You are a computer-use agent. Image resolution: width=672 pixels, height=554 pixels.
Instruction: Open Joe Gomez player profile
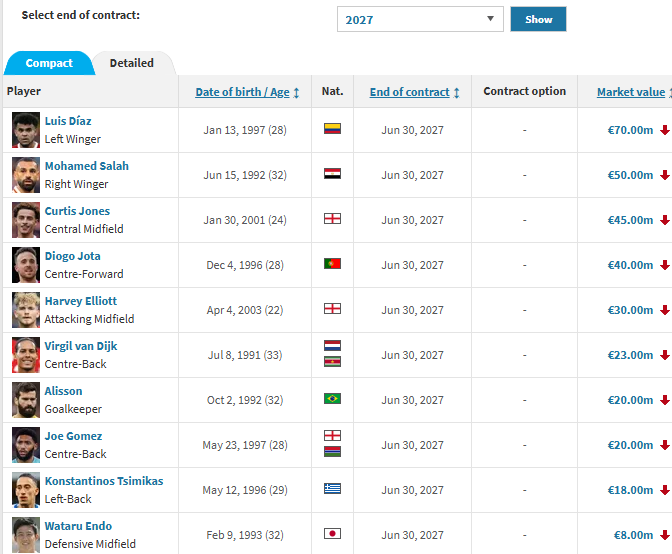click(x=73, y=436)
